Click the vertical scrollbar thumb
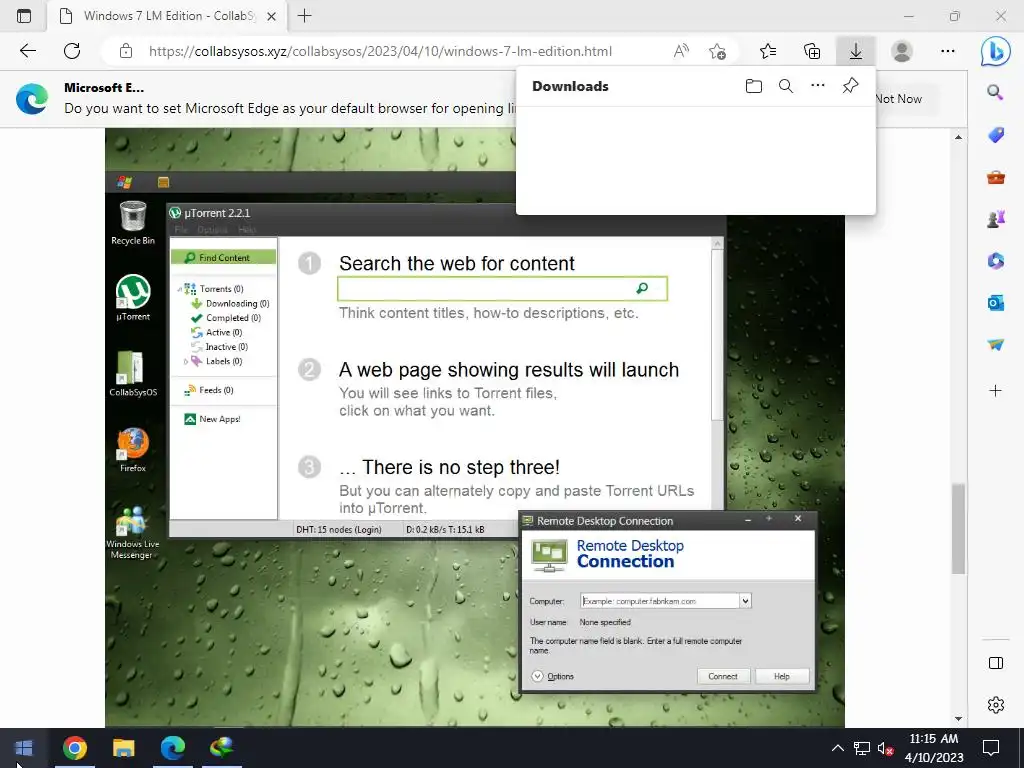Viewport: 1024px width, 768px height. 958,529
